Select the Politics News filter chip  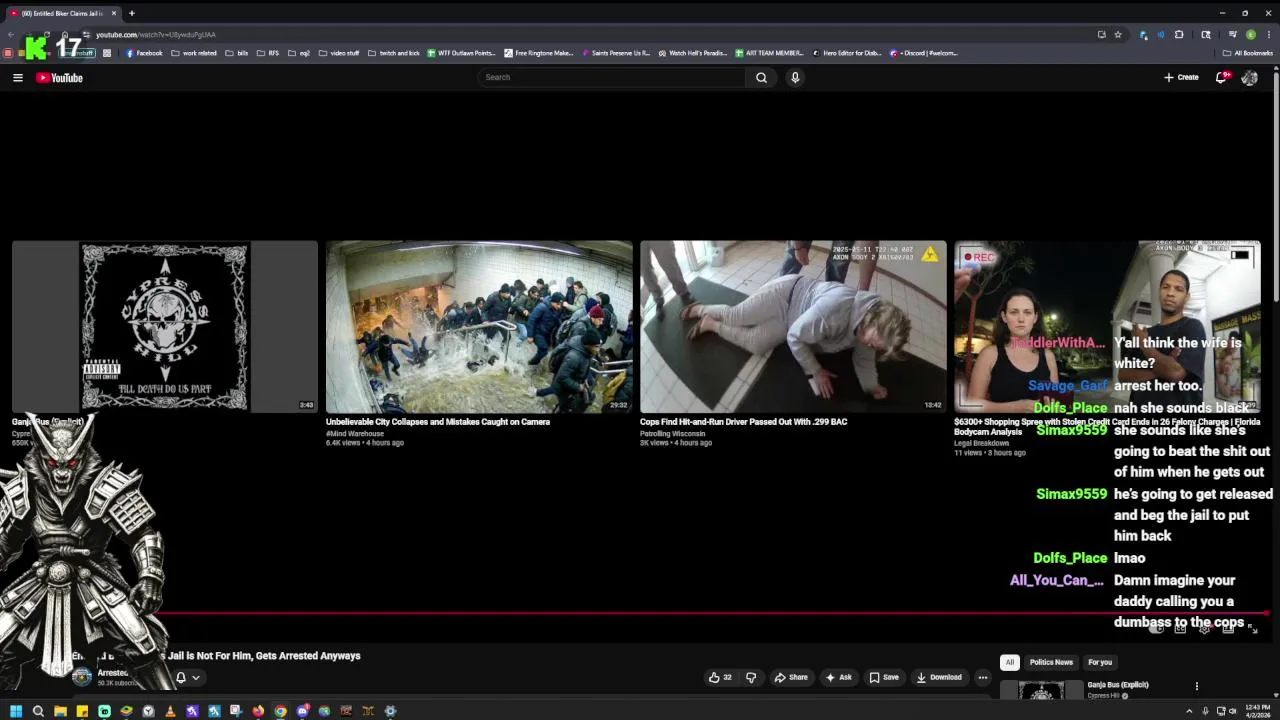(1051, 662)
